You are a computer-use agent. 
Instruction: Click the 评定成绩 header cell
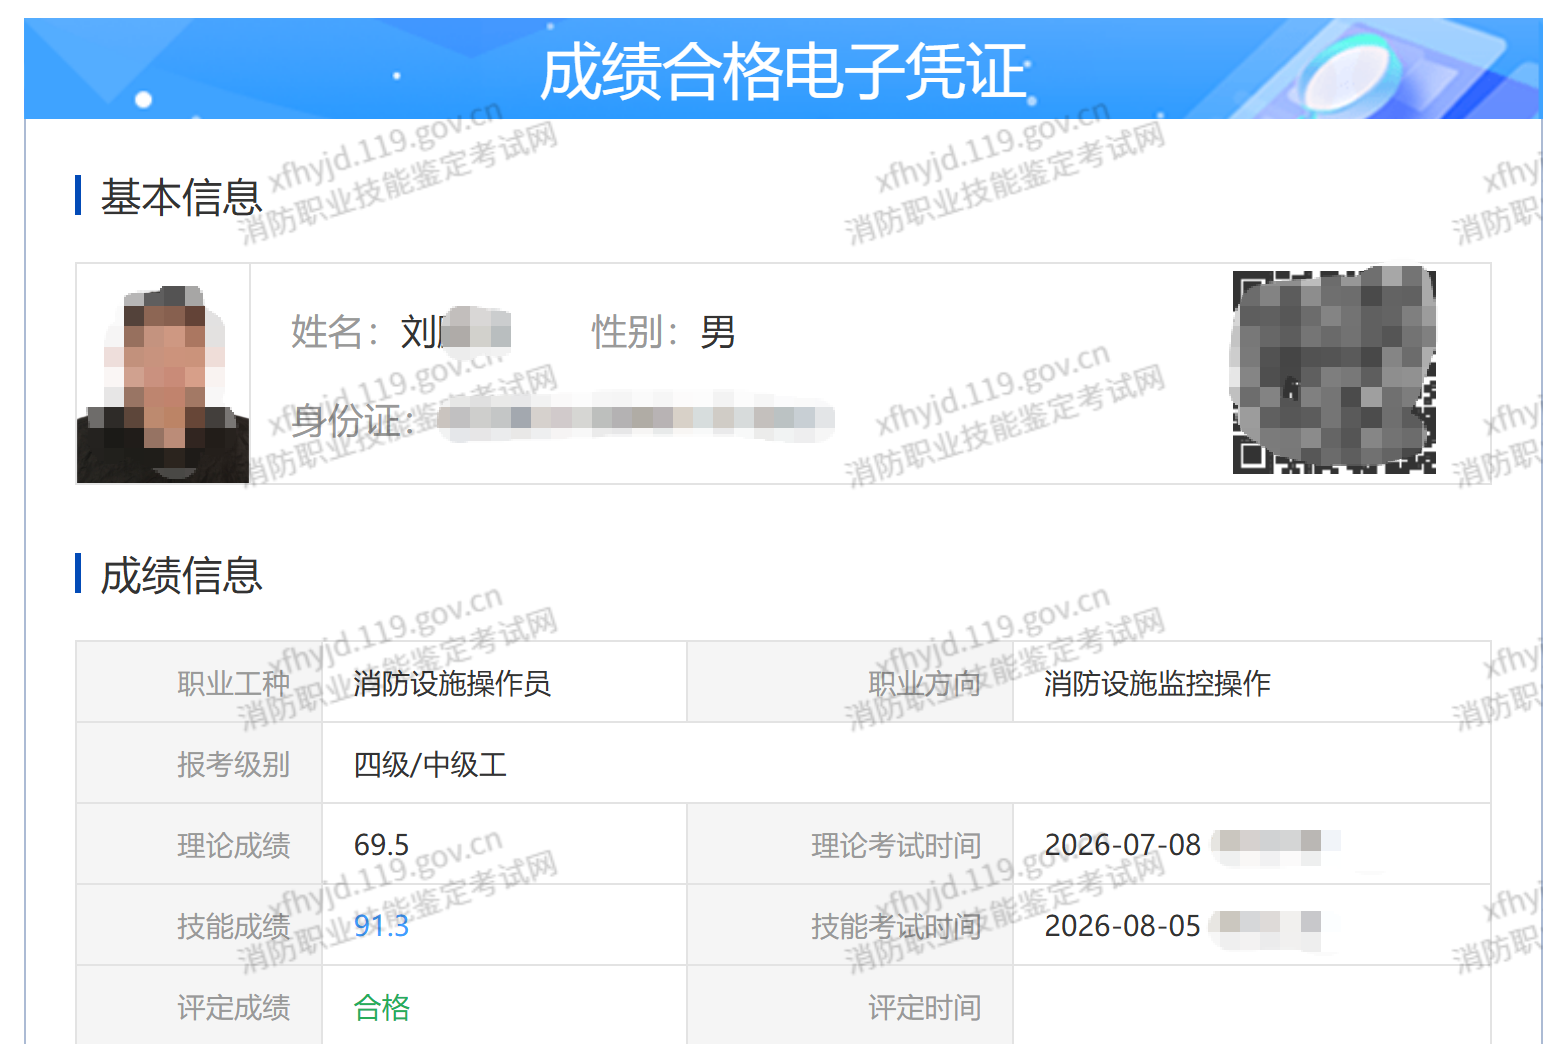tap(199, 1005)
